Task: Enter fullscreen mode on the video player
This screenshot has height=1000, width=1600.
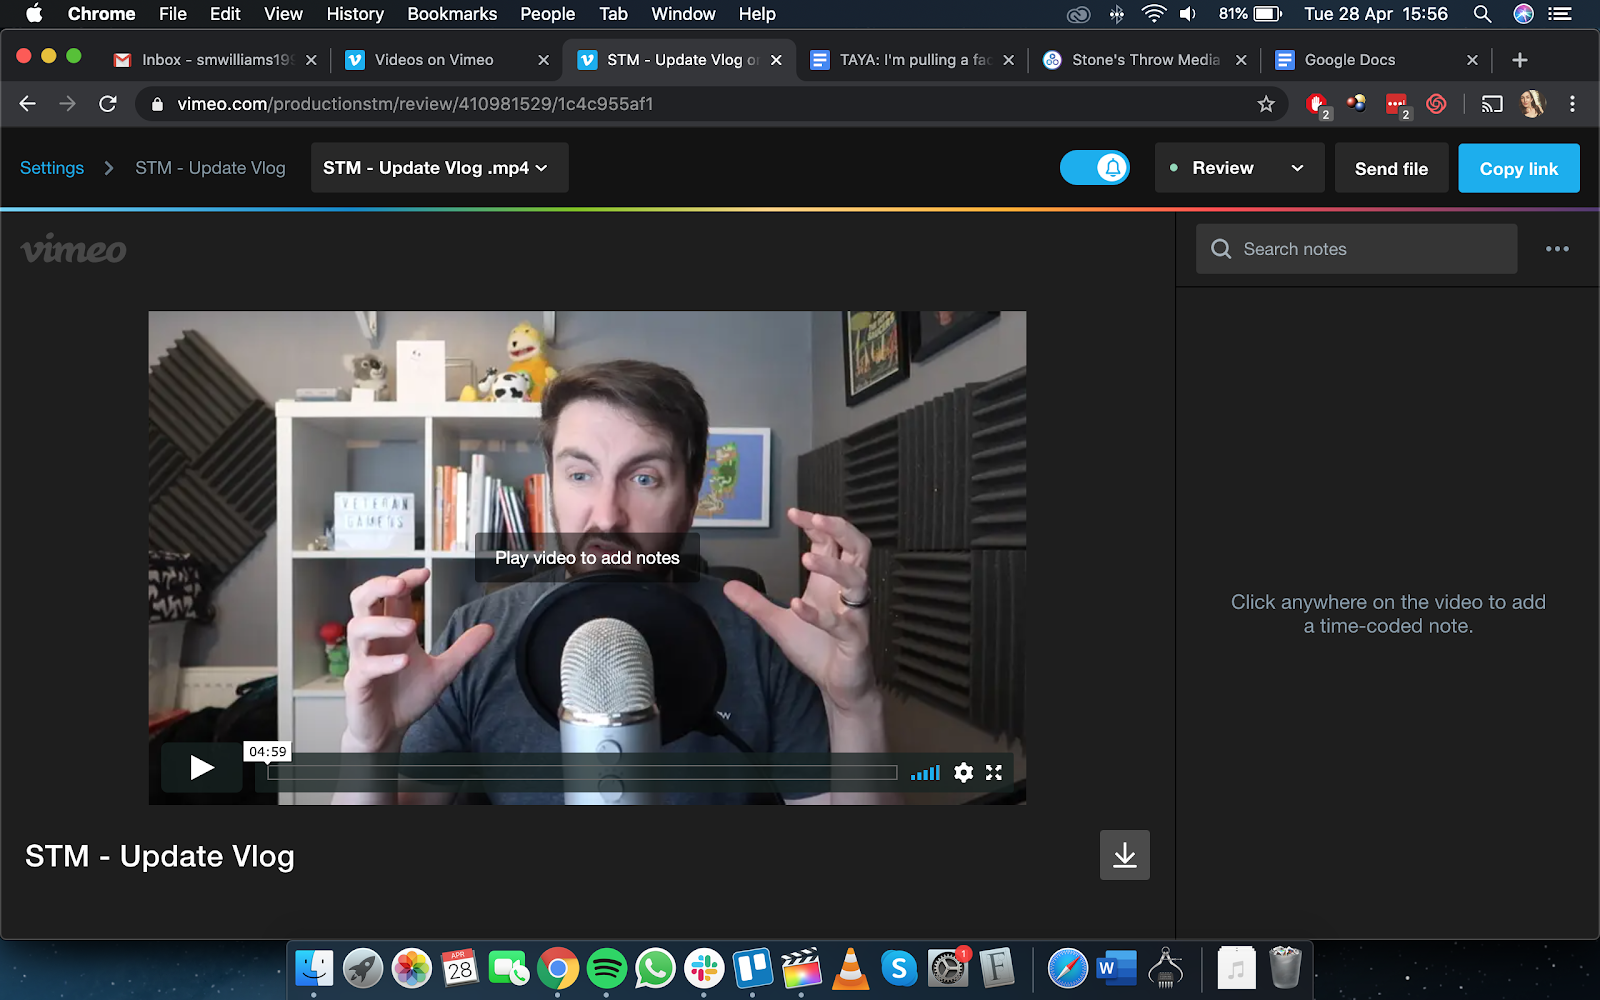Action: point(994,772)
